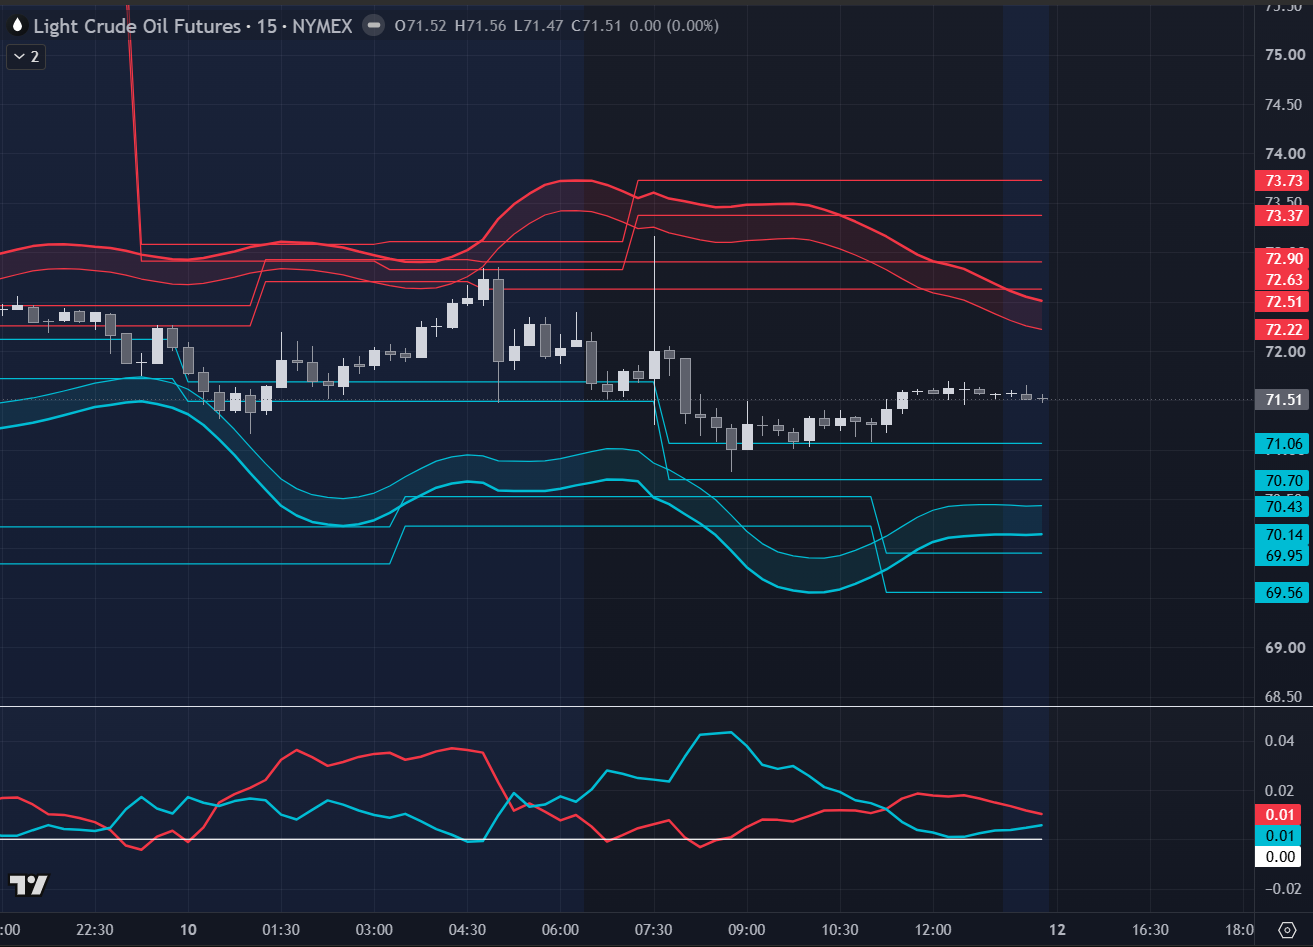Click the C71.51 close value in legend
Viewport: 1313px width, 947px height.
[597, 26]
